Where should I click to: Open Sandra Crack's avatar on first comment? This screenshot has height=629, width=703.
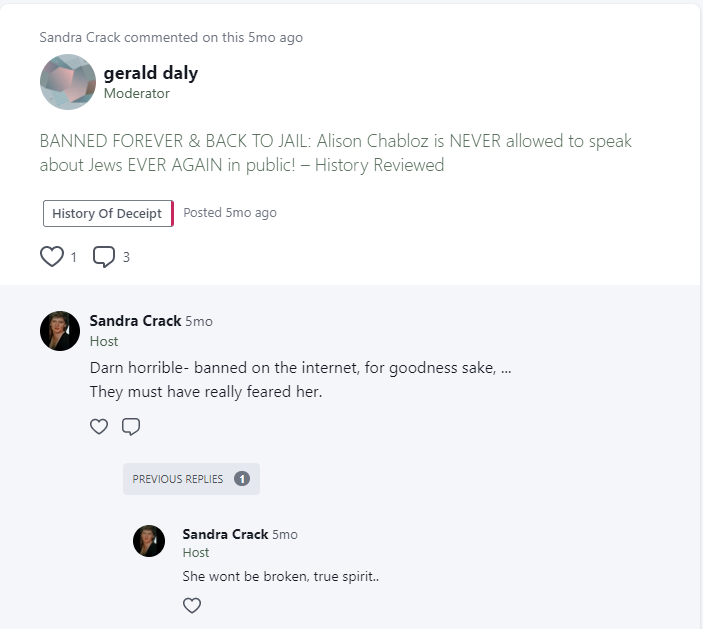[60, 331]
